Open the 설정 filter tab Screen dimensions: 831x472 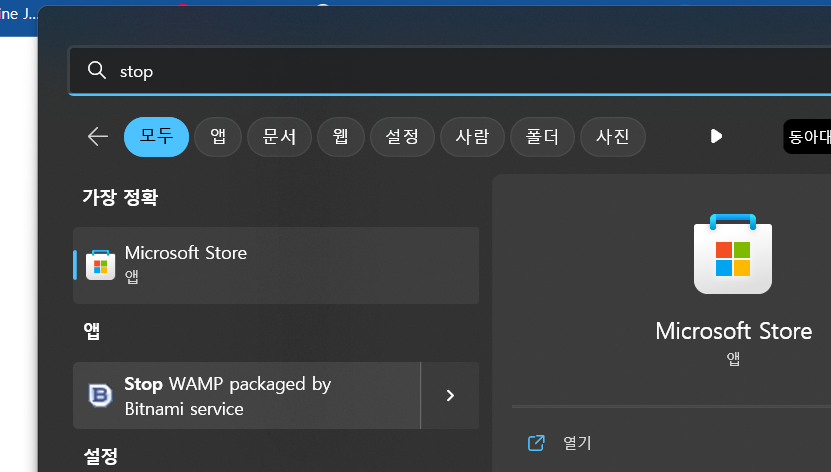click(402, 137)
